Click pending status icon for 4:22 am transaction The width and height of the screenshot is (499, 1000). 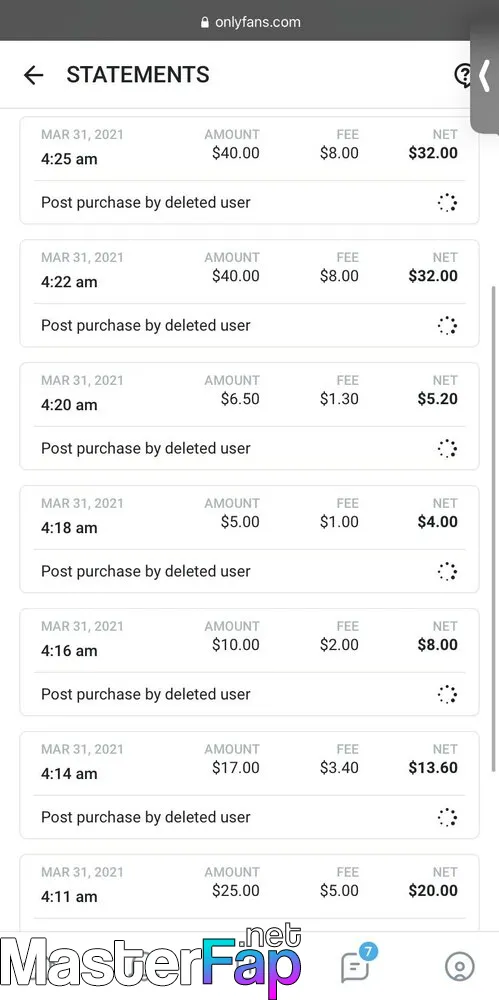[x=447, y=326]
